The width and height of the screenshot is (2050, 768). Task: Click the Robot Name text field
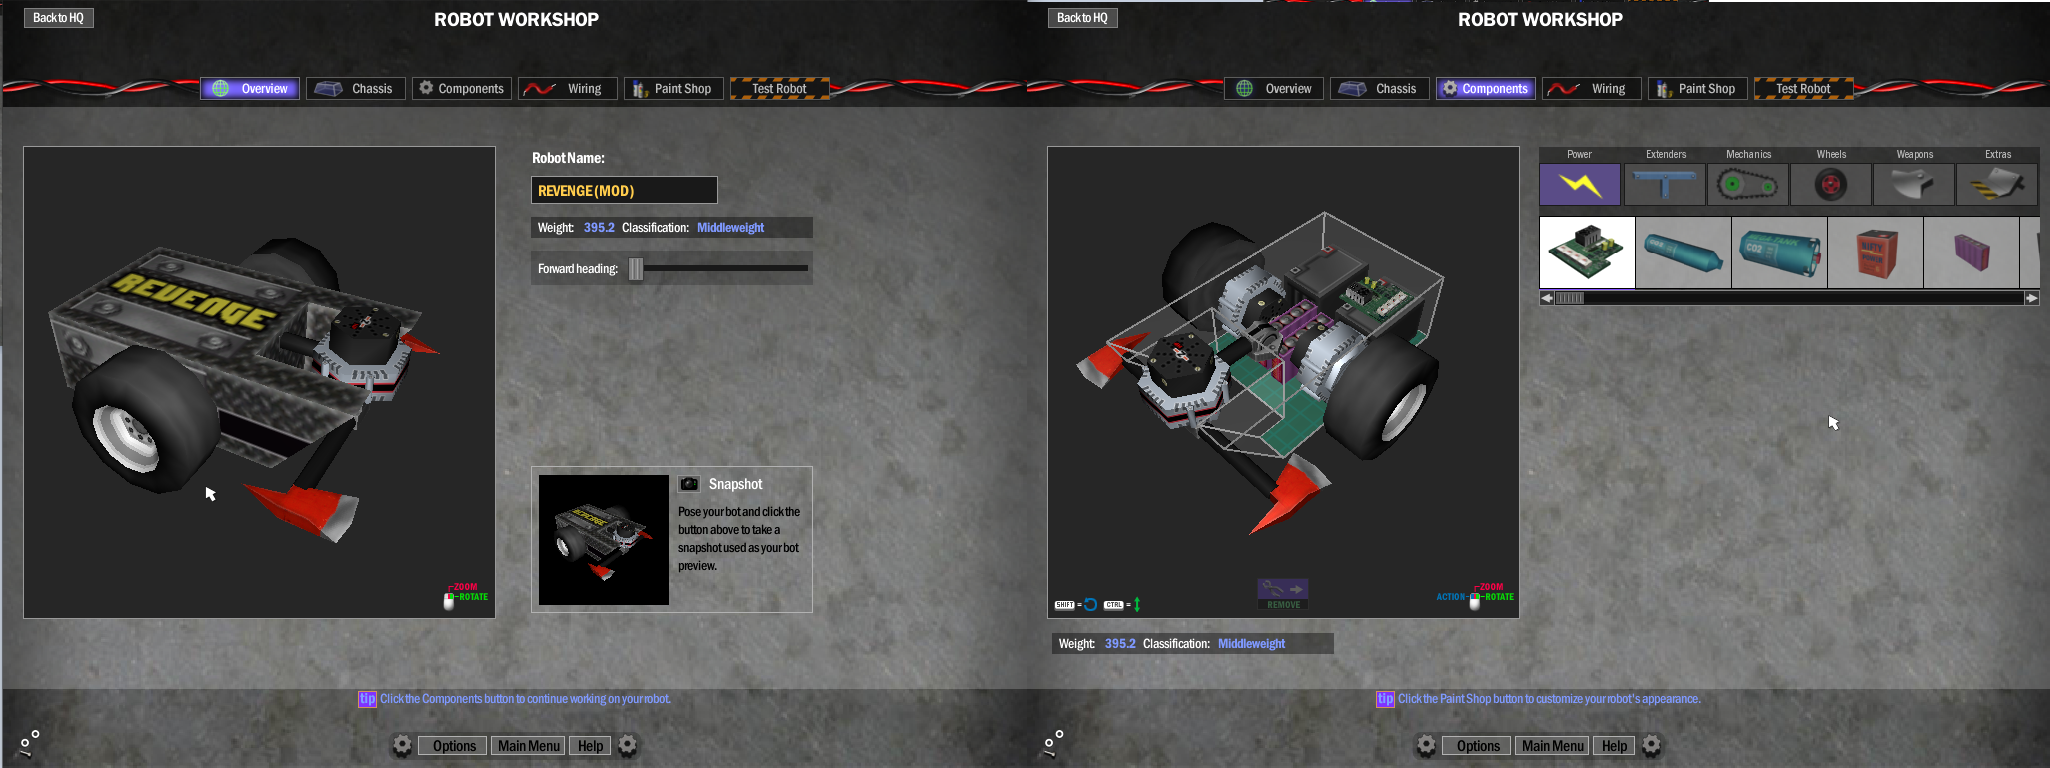point(623,190)
